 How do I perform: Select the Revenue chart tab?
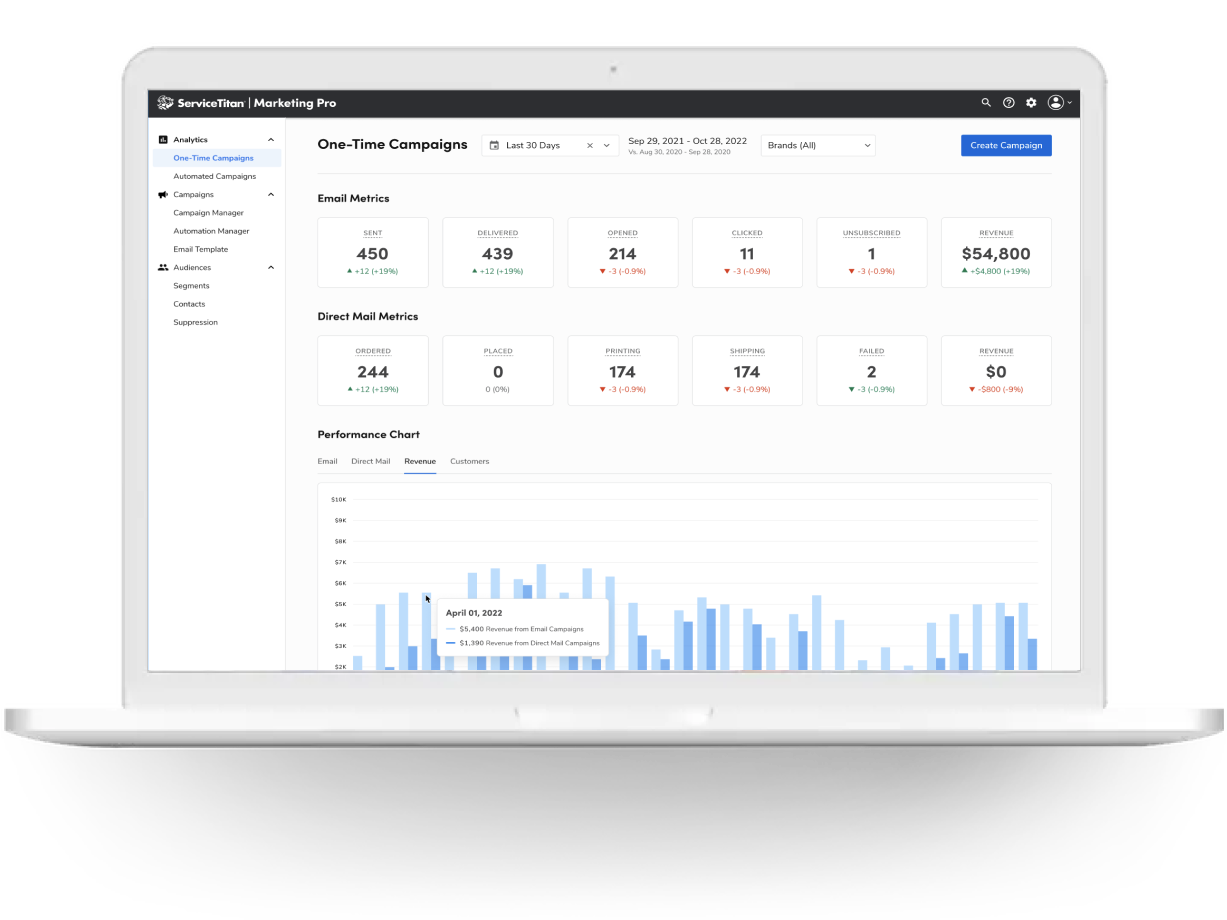[420, 462]
